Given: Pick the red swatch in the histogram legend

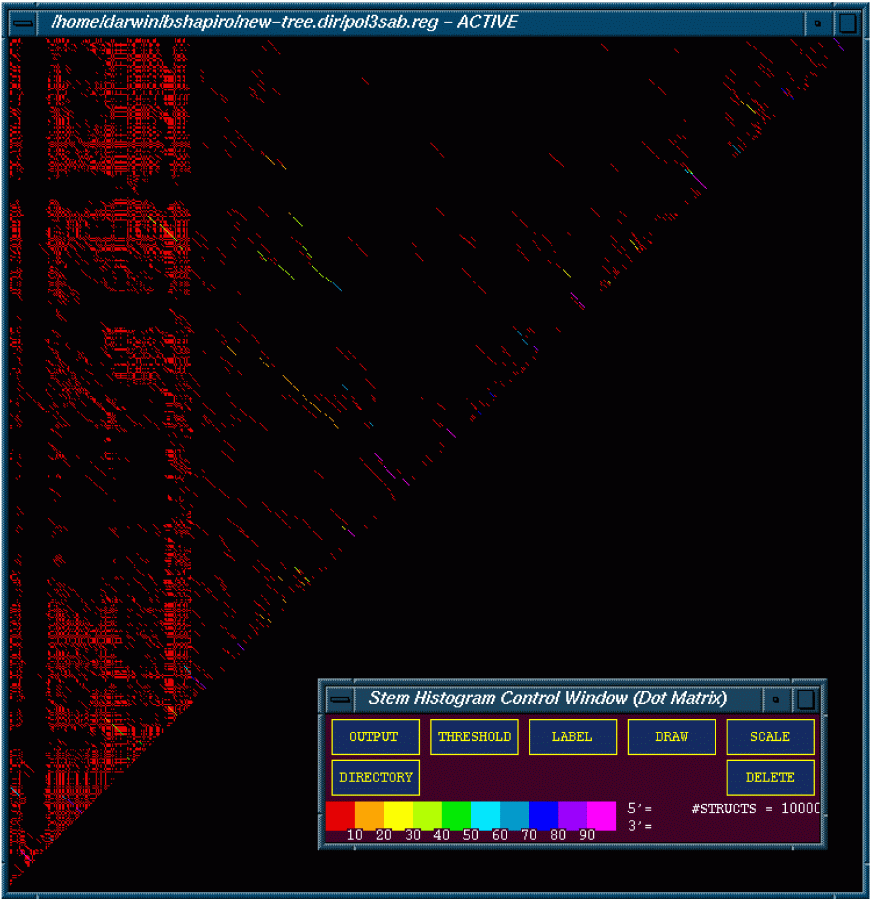Looking at the screenshot, I should pos(340,815).
